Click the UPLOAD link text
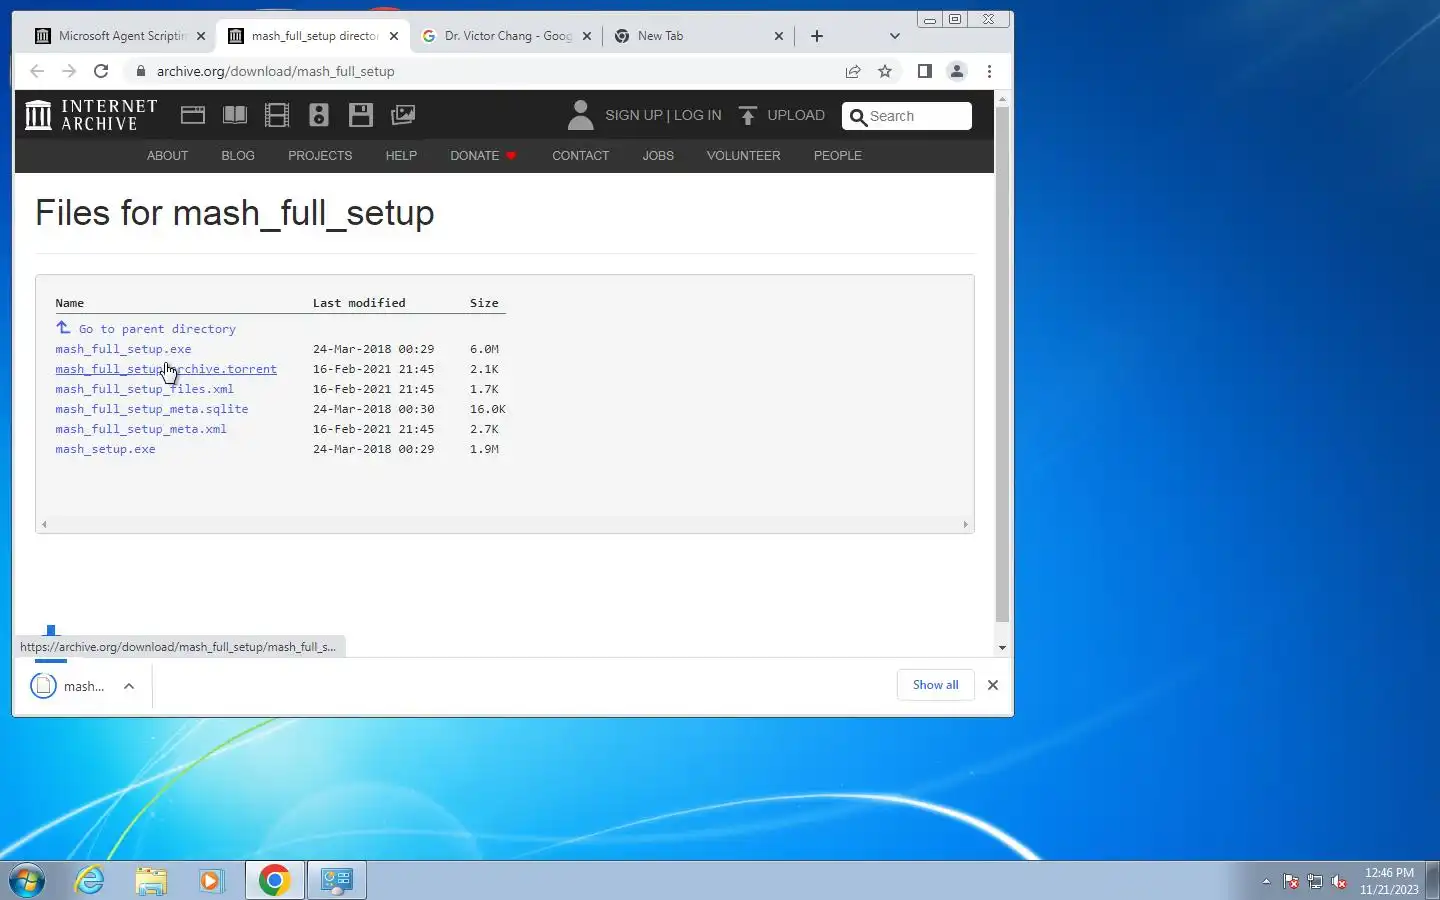Image resolution: width=1440 pixels, height=900 pixels. point(796,115)
